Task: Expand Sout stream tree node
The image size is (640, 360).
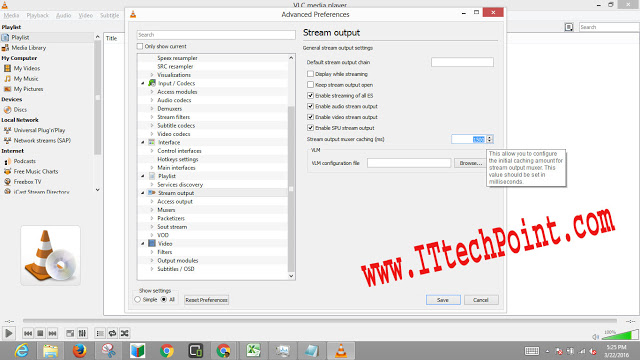Action: pos(152,227)
